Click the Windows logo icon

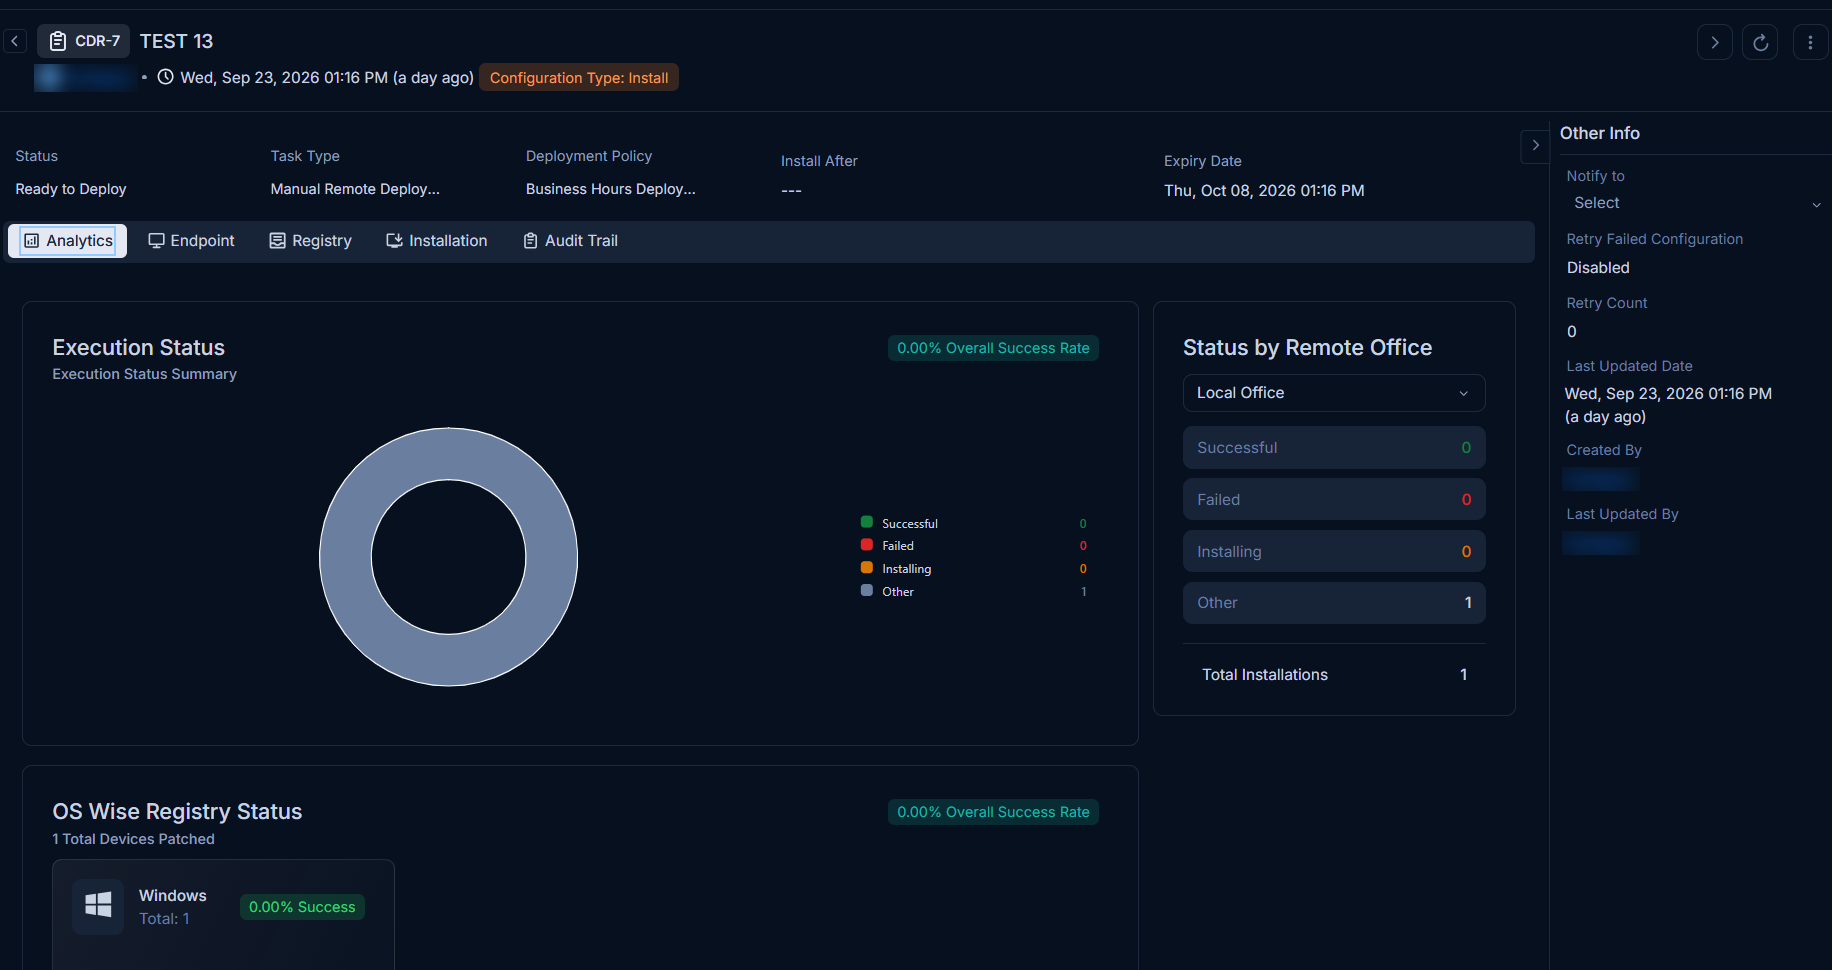pos(98,906)
